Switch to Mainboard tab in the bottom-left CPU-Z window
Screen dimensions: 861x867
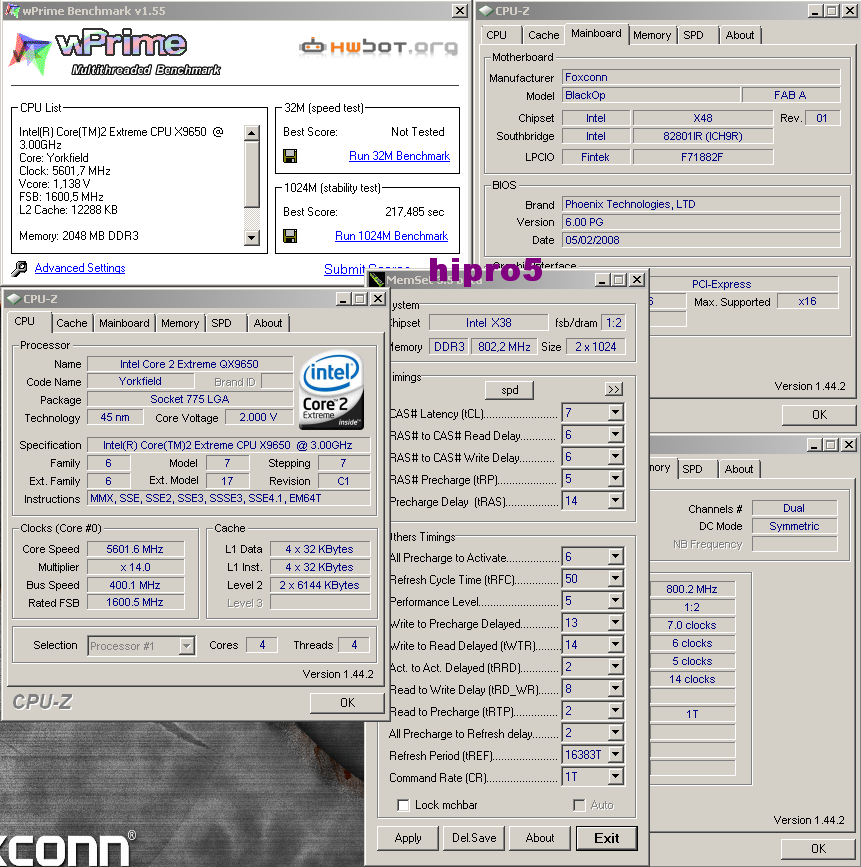click(124, 323)
